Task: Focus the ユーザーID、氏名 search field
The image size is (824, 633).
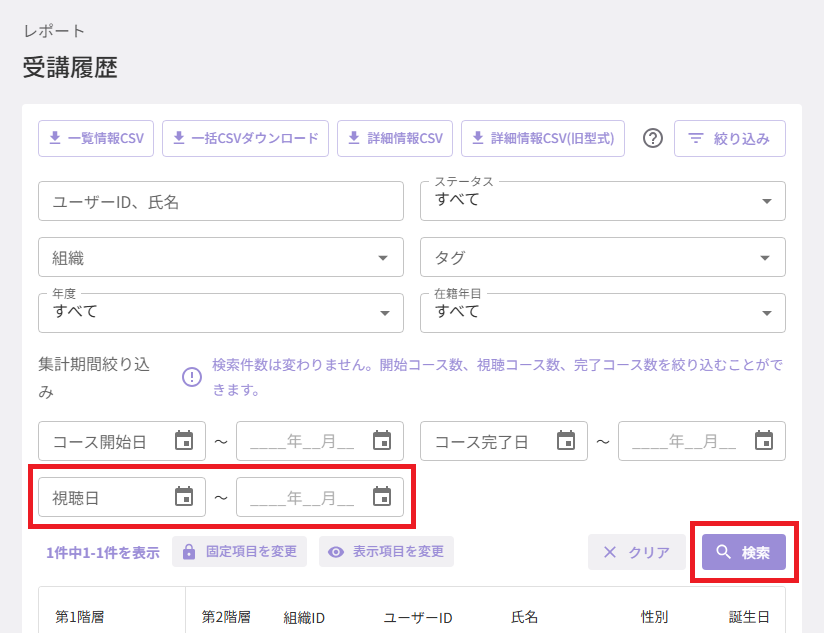Action: 221,201
